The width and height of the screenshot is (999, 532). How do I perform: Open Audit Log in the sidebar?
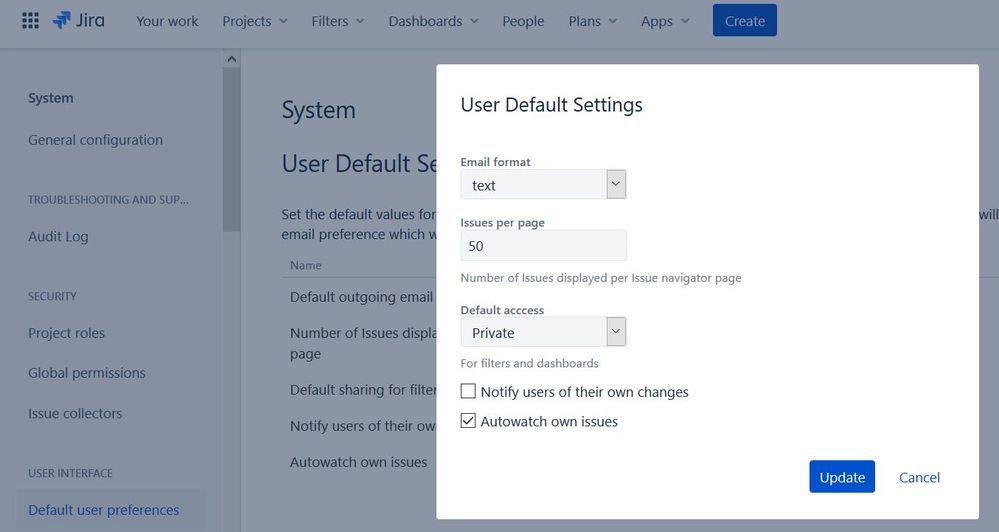tap(58, 236)
